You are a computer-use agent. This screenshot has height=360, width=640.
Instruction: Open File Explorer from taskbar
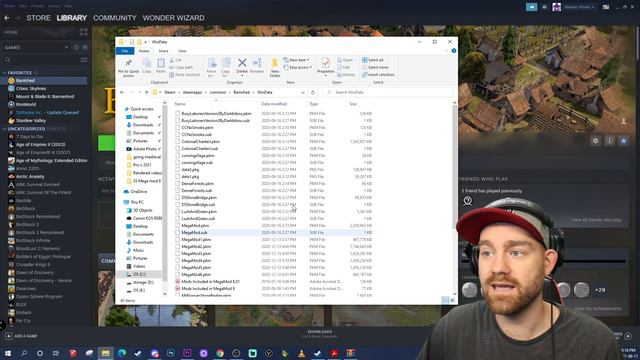[x=105, y=353]
